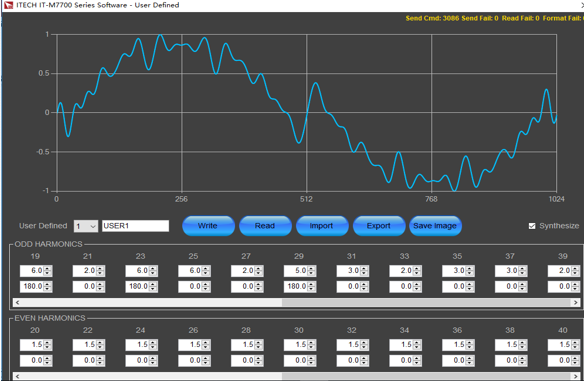This screenshot has height=381, width=584.
Task: Click the Export button
Action: 379,226
